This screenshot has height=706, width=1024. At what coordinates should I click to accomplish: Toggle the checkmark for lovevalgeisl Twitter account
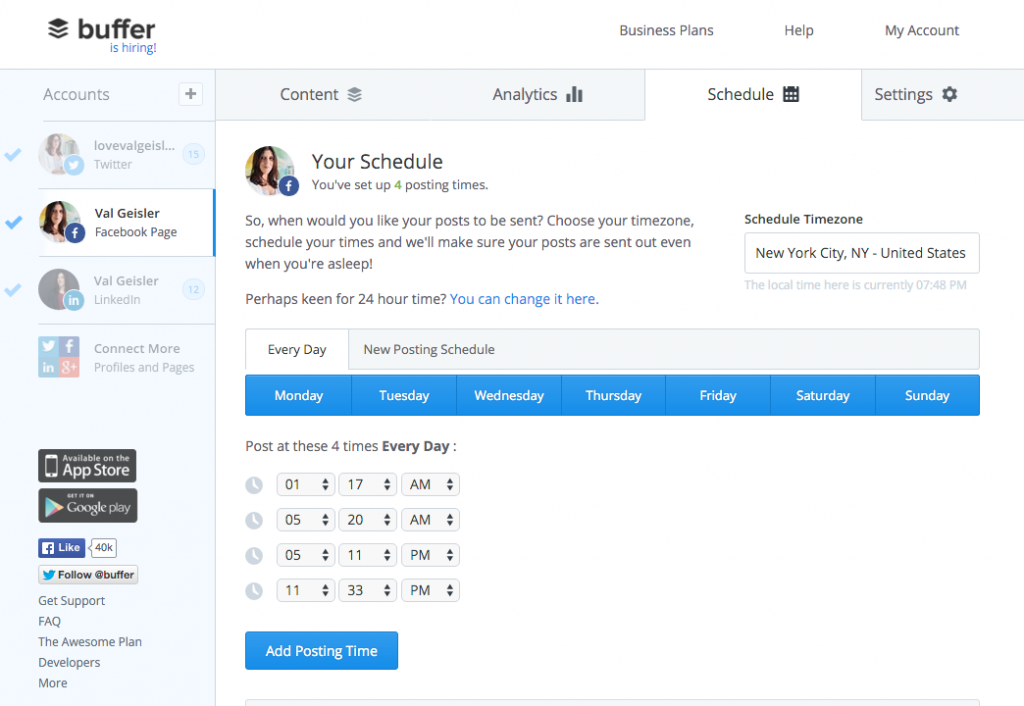pos(13,155)
